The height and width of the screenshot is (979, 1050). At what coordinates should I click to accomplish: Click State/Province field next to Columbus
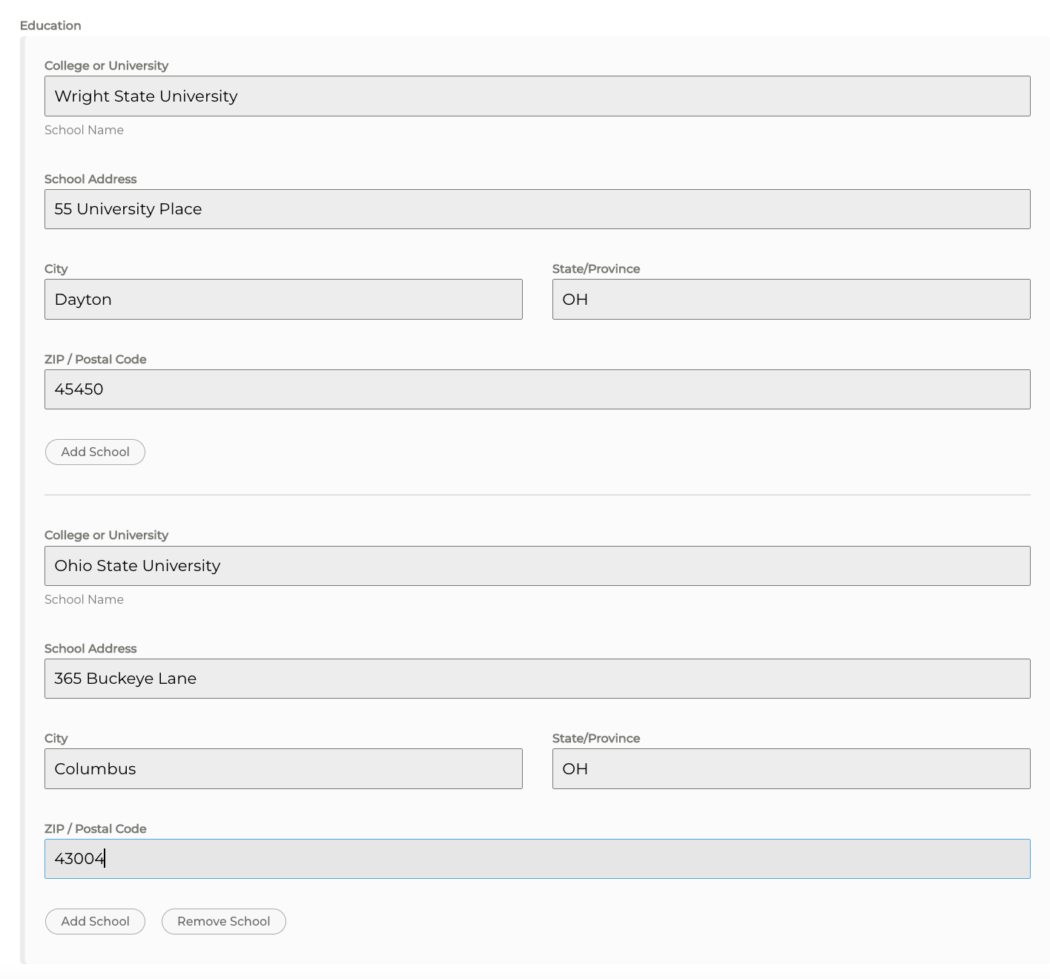pyautogui.click(x=790, y=769)
